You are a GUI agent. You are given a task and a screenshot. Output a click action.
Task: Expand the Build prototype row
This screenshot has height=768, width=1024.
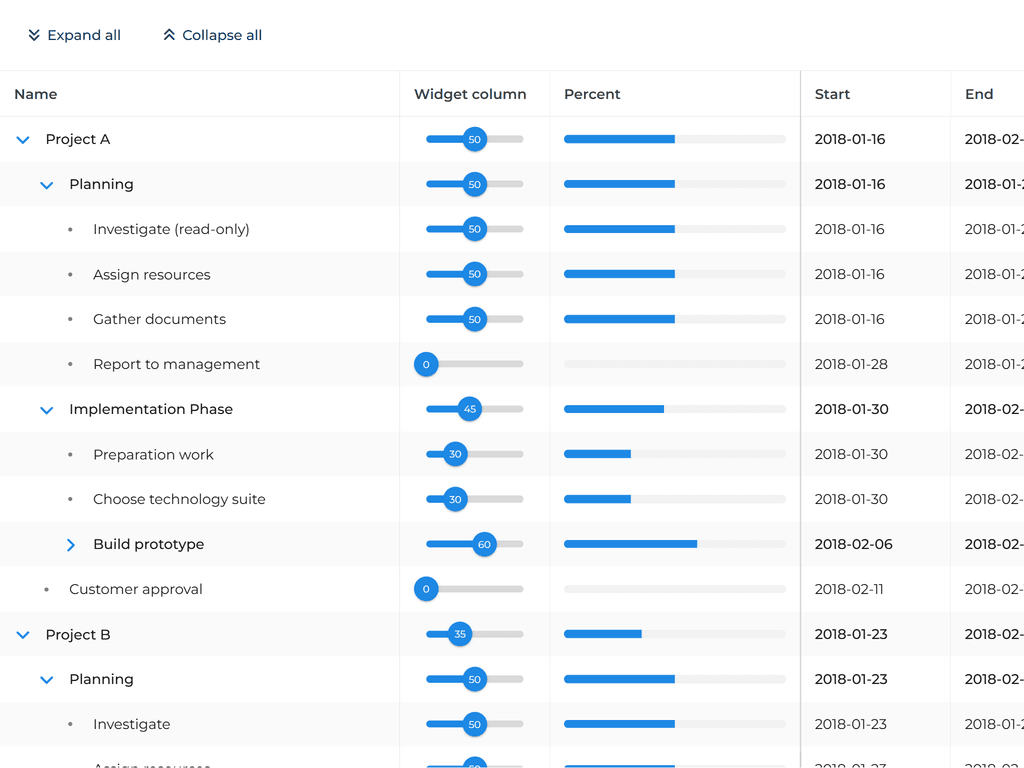(x=70, y=545)
